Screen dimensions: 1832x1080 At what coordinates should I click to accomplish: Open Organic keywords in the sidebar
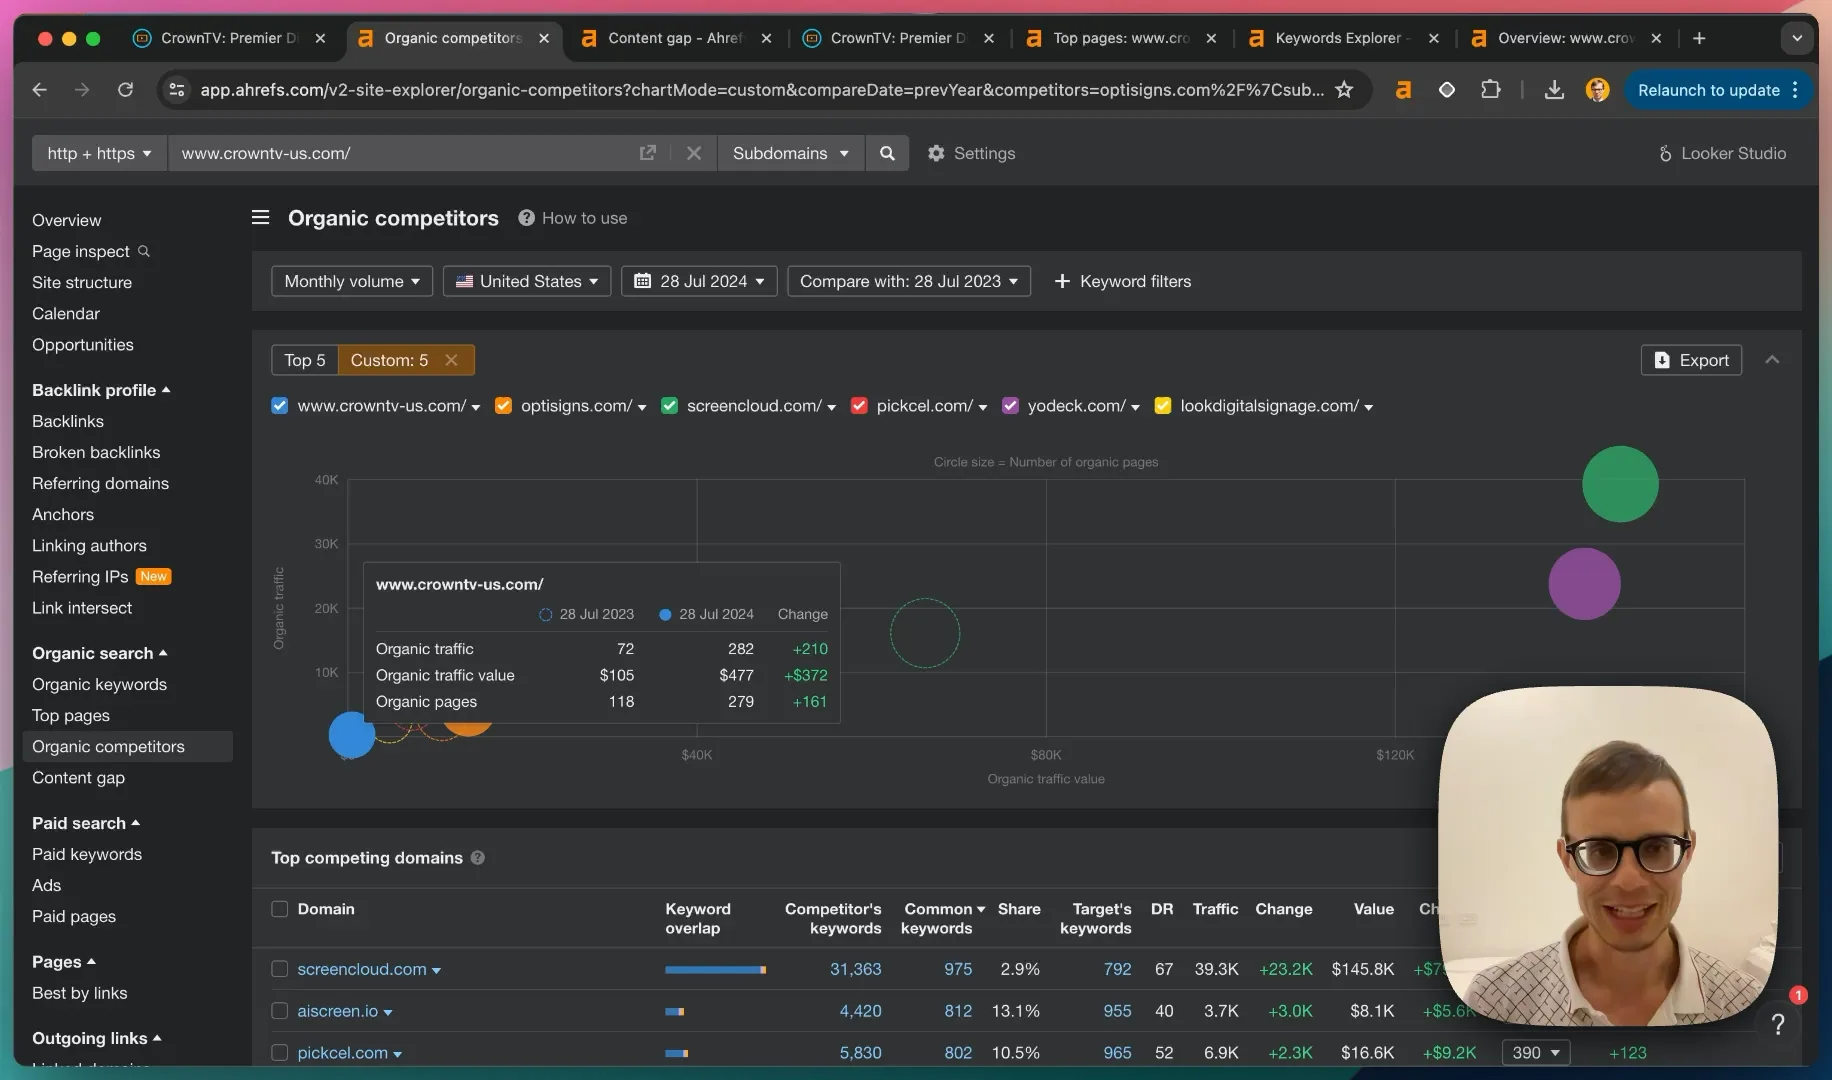[x=99, y=684]
